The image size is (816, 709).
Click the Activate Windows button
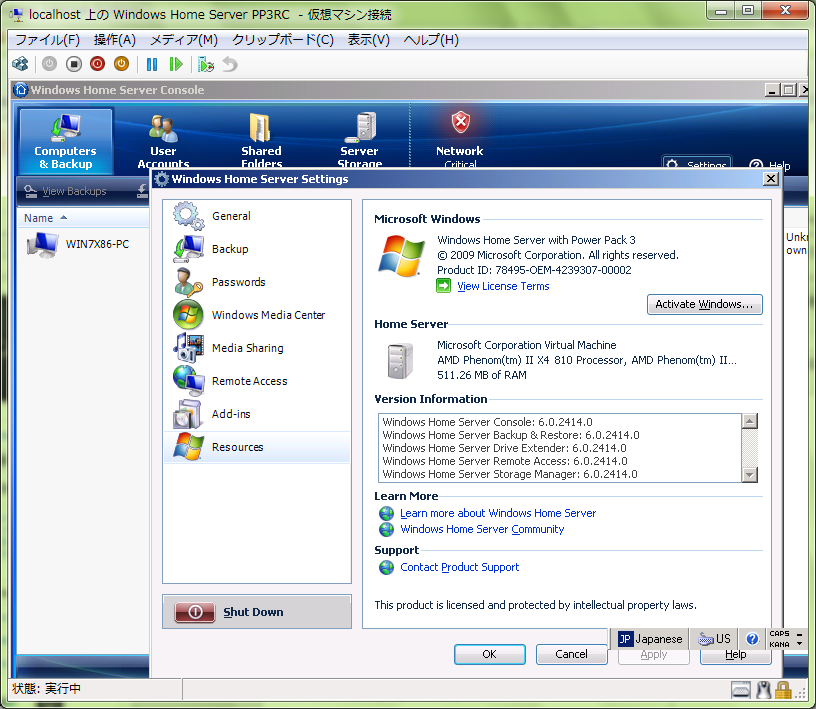pyautogui.click(x=705, y=304)
